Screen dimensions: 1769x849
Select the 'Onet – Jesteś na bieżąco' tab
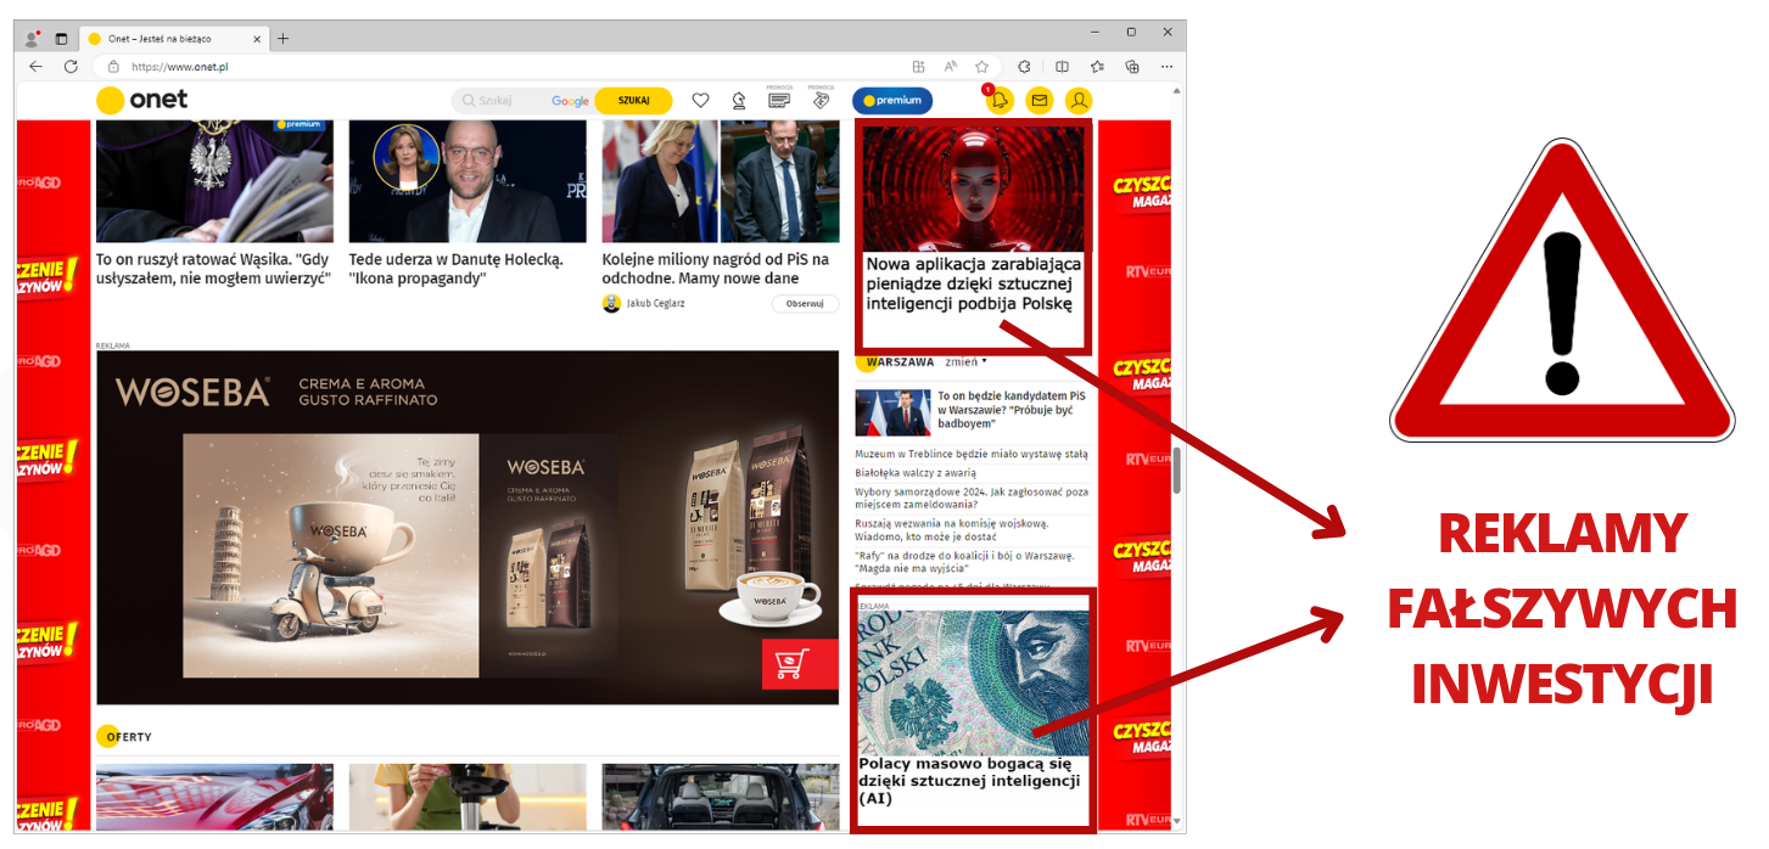pos(170,39)
